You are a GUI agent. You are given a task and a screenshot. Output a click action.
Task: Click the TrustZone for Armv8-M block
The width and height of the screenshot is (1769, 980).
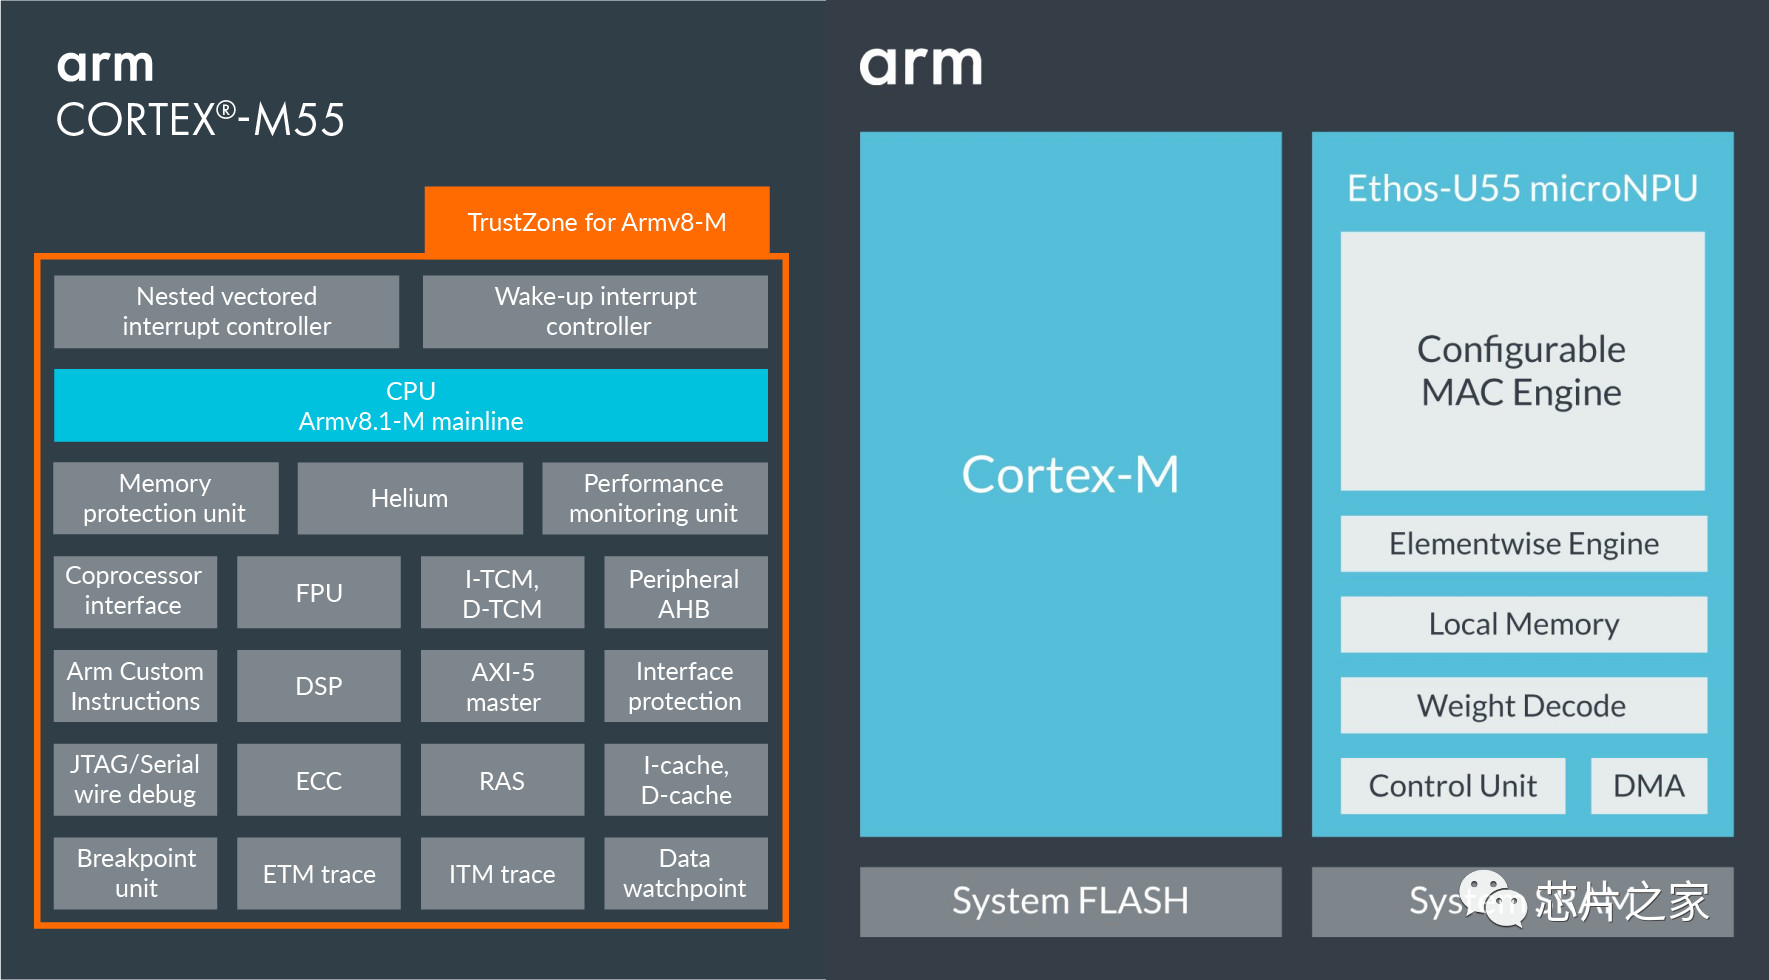coord(597,221)
